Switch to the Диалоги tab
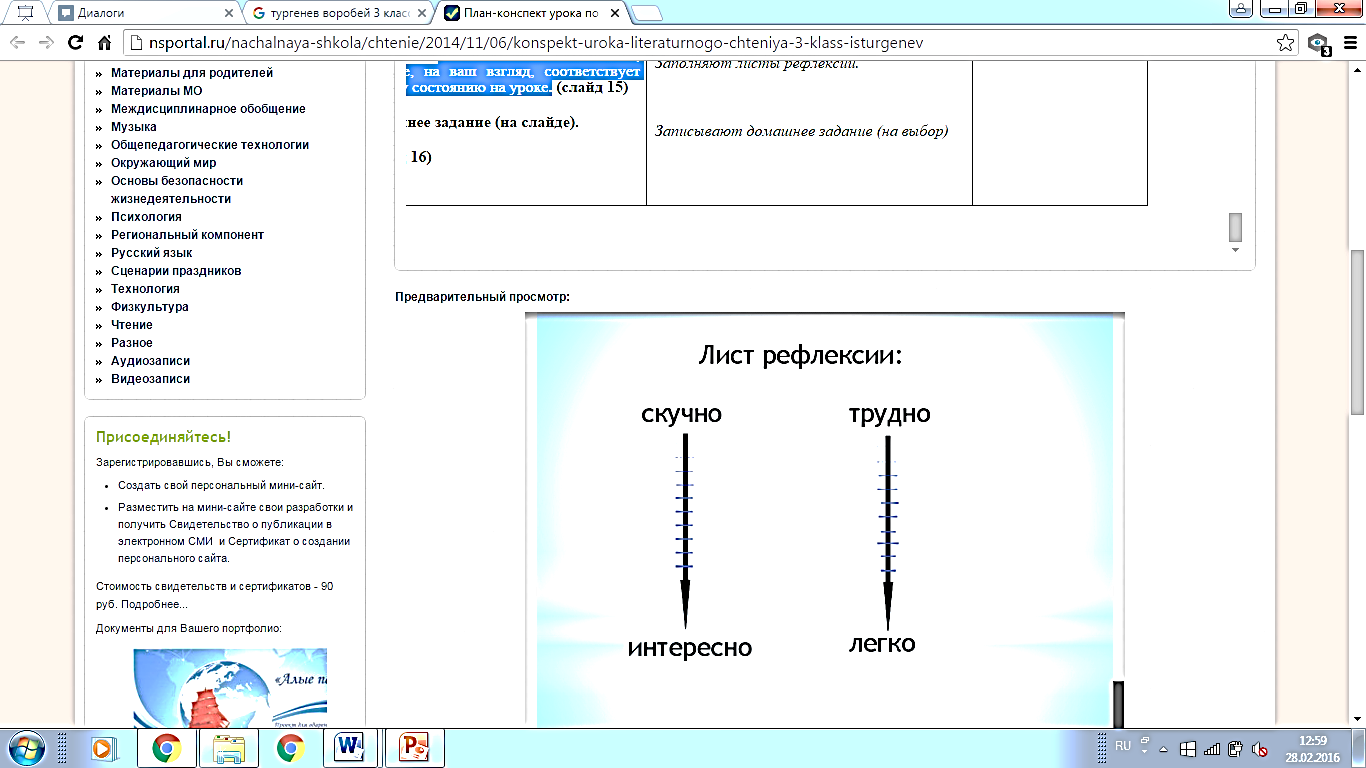 (x=145, y=13)
